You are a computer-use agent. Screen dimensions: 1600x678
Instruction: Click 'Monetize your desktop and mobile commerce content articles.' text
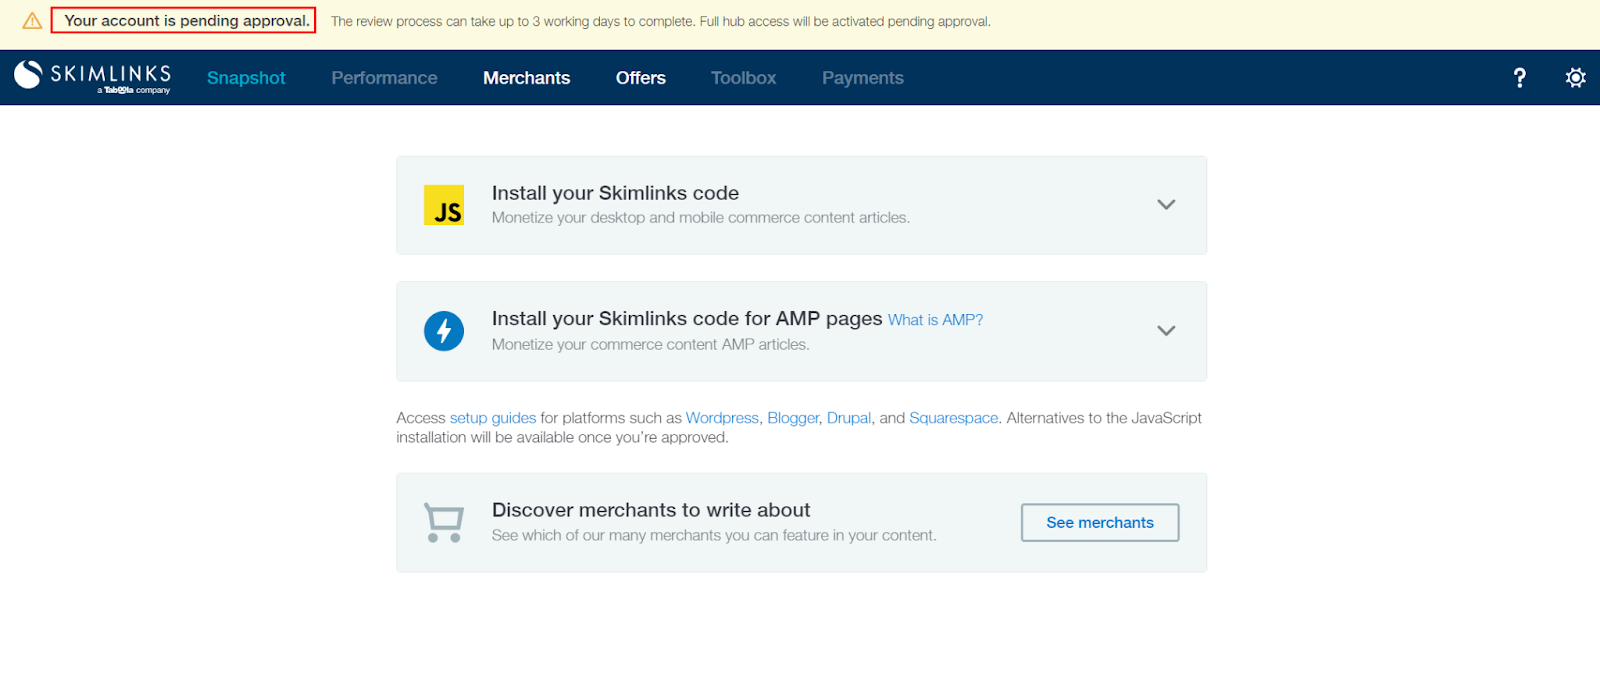[700, 218]
